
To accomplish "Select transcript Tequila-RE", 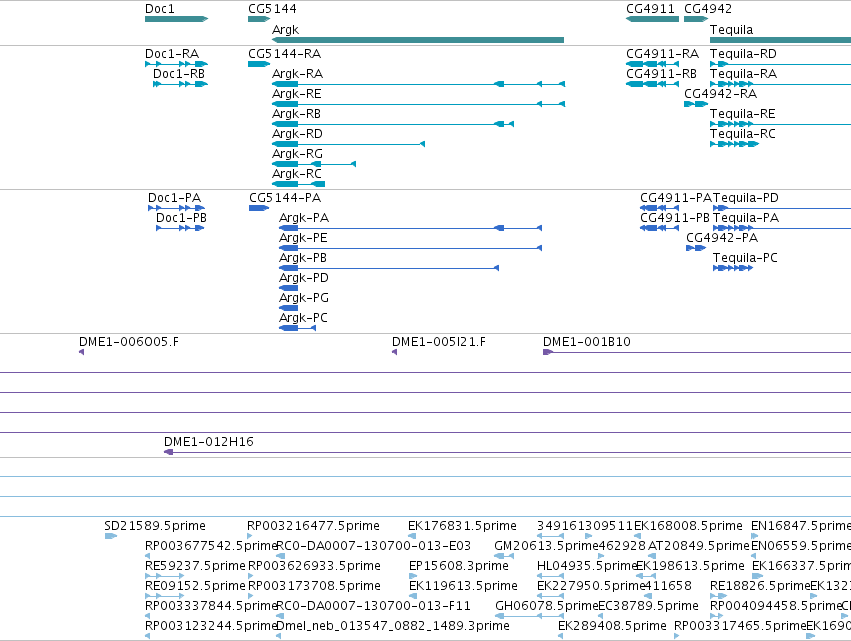I will [780, 124].
